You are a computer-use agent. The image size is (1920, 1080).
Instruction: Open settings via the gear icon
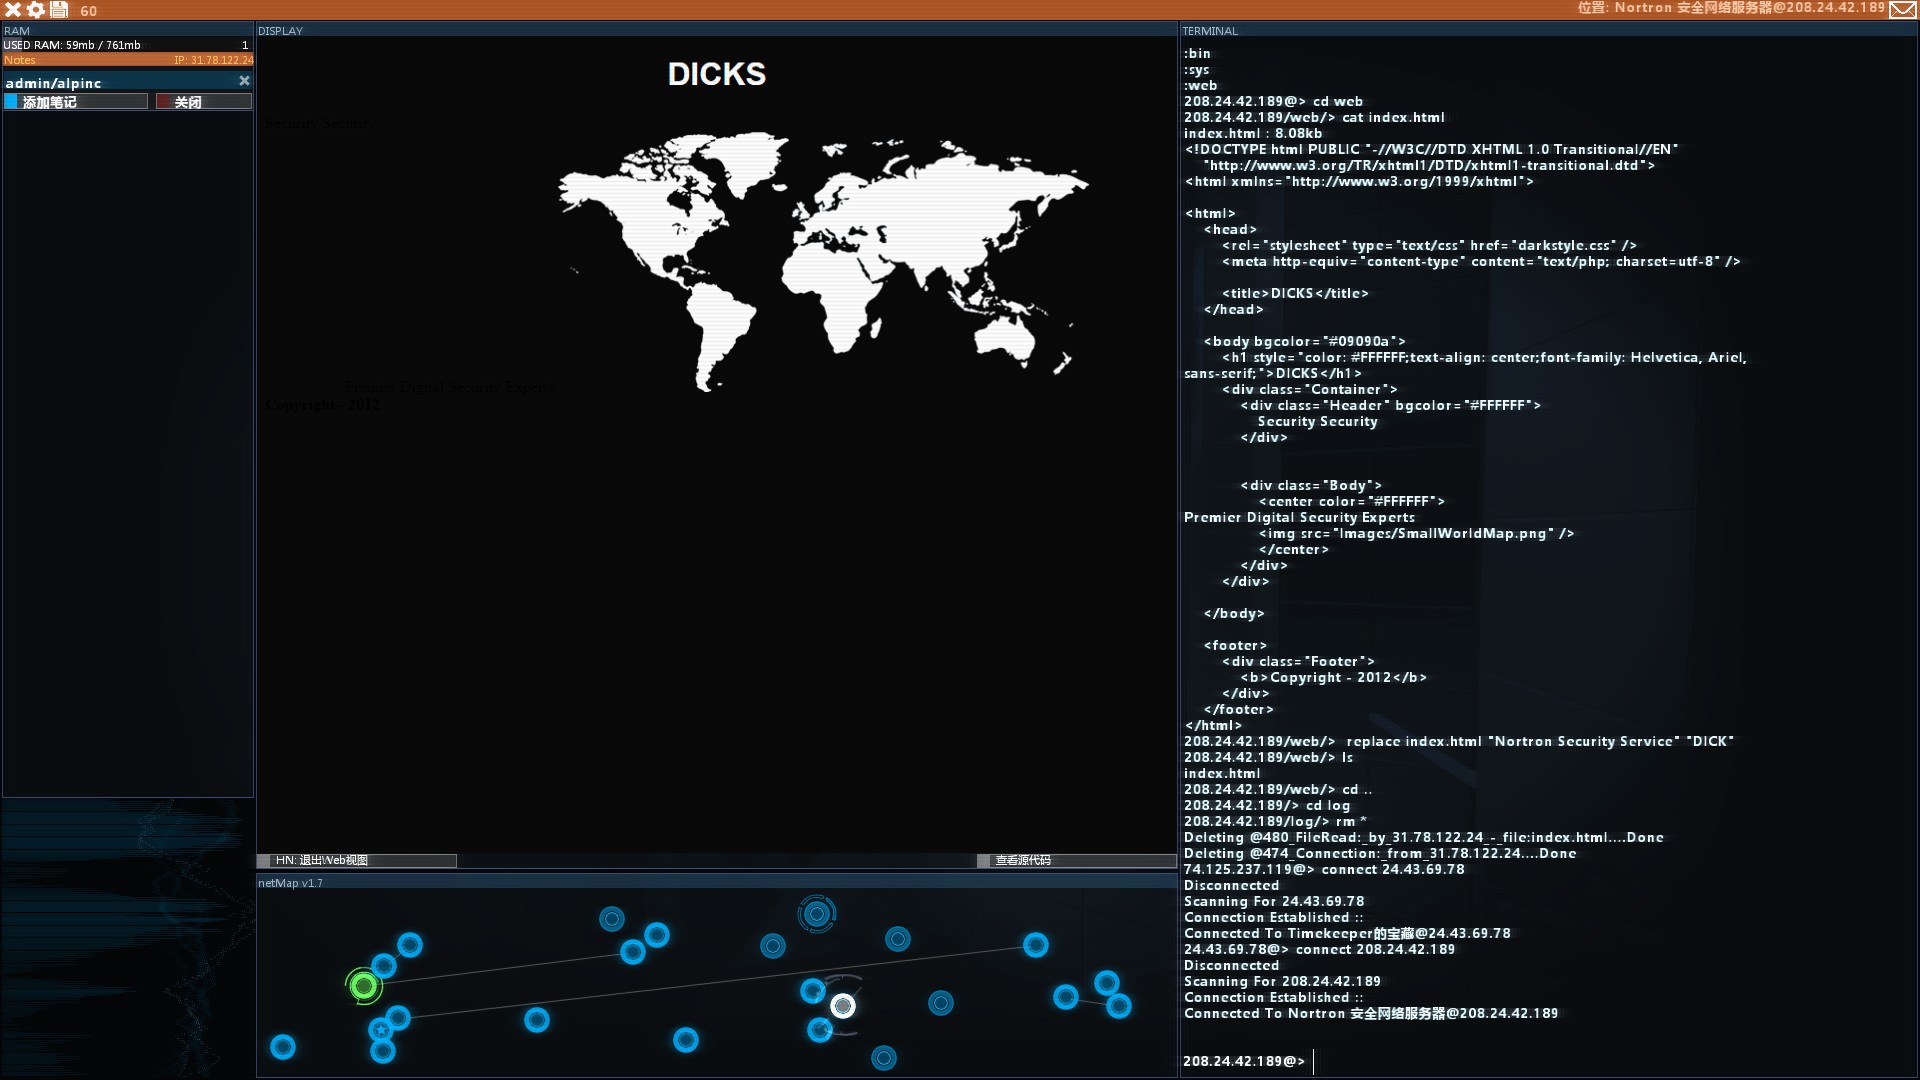(36, 10)
